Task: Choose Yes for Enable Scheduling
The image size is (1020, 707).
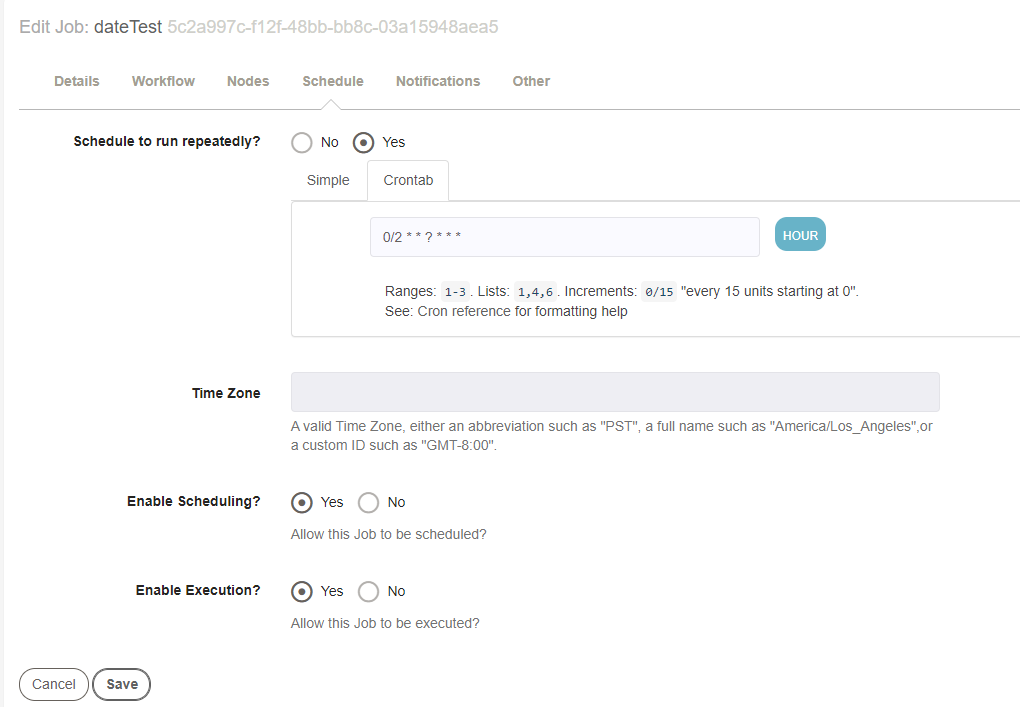Action: [302, 503]
